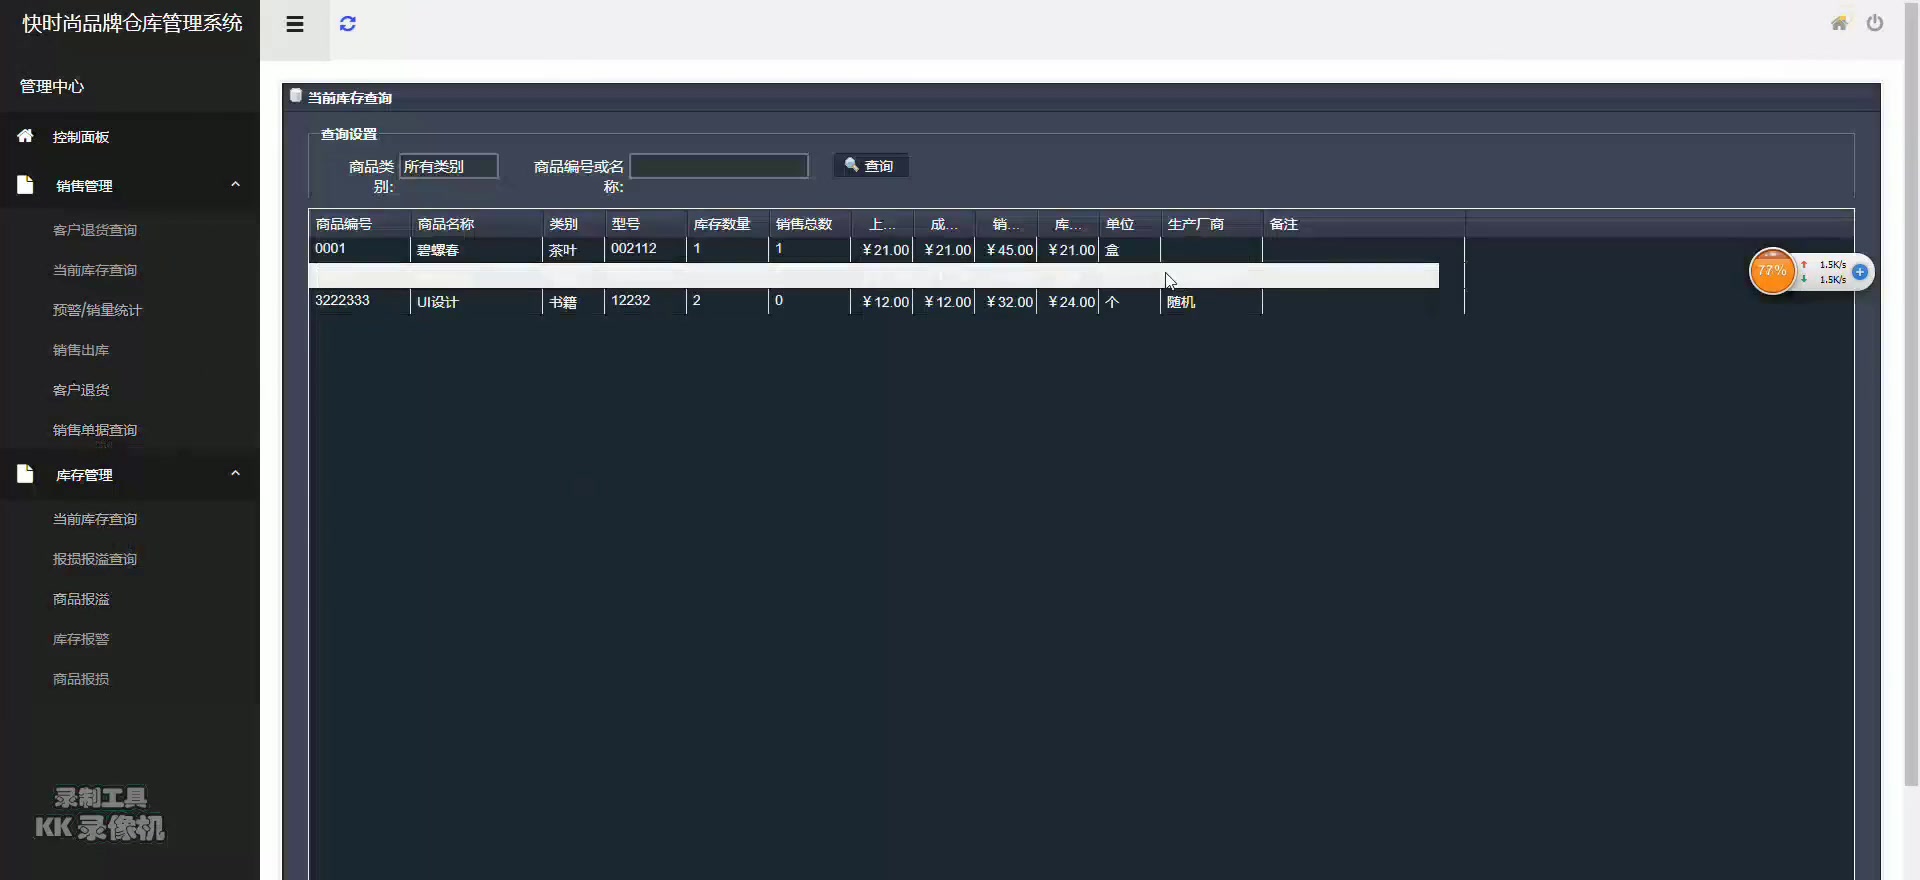
Task: Click the ¥45.00 price cell
Action: [x=1006, y=250]
